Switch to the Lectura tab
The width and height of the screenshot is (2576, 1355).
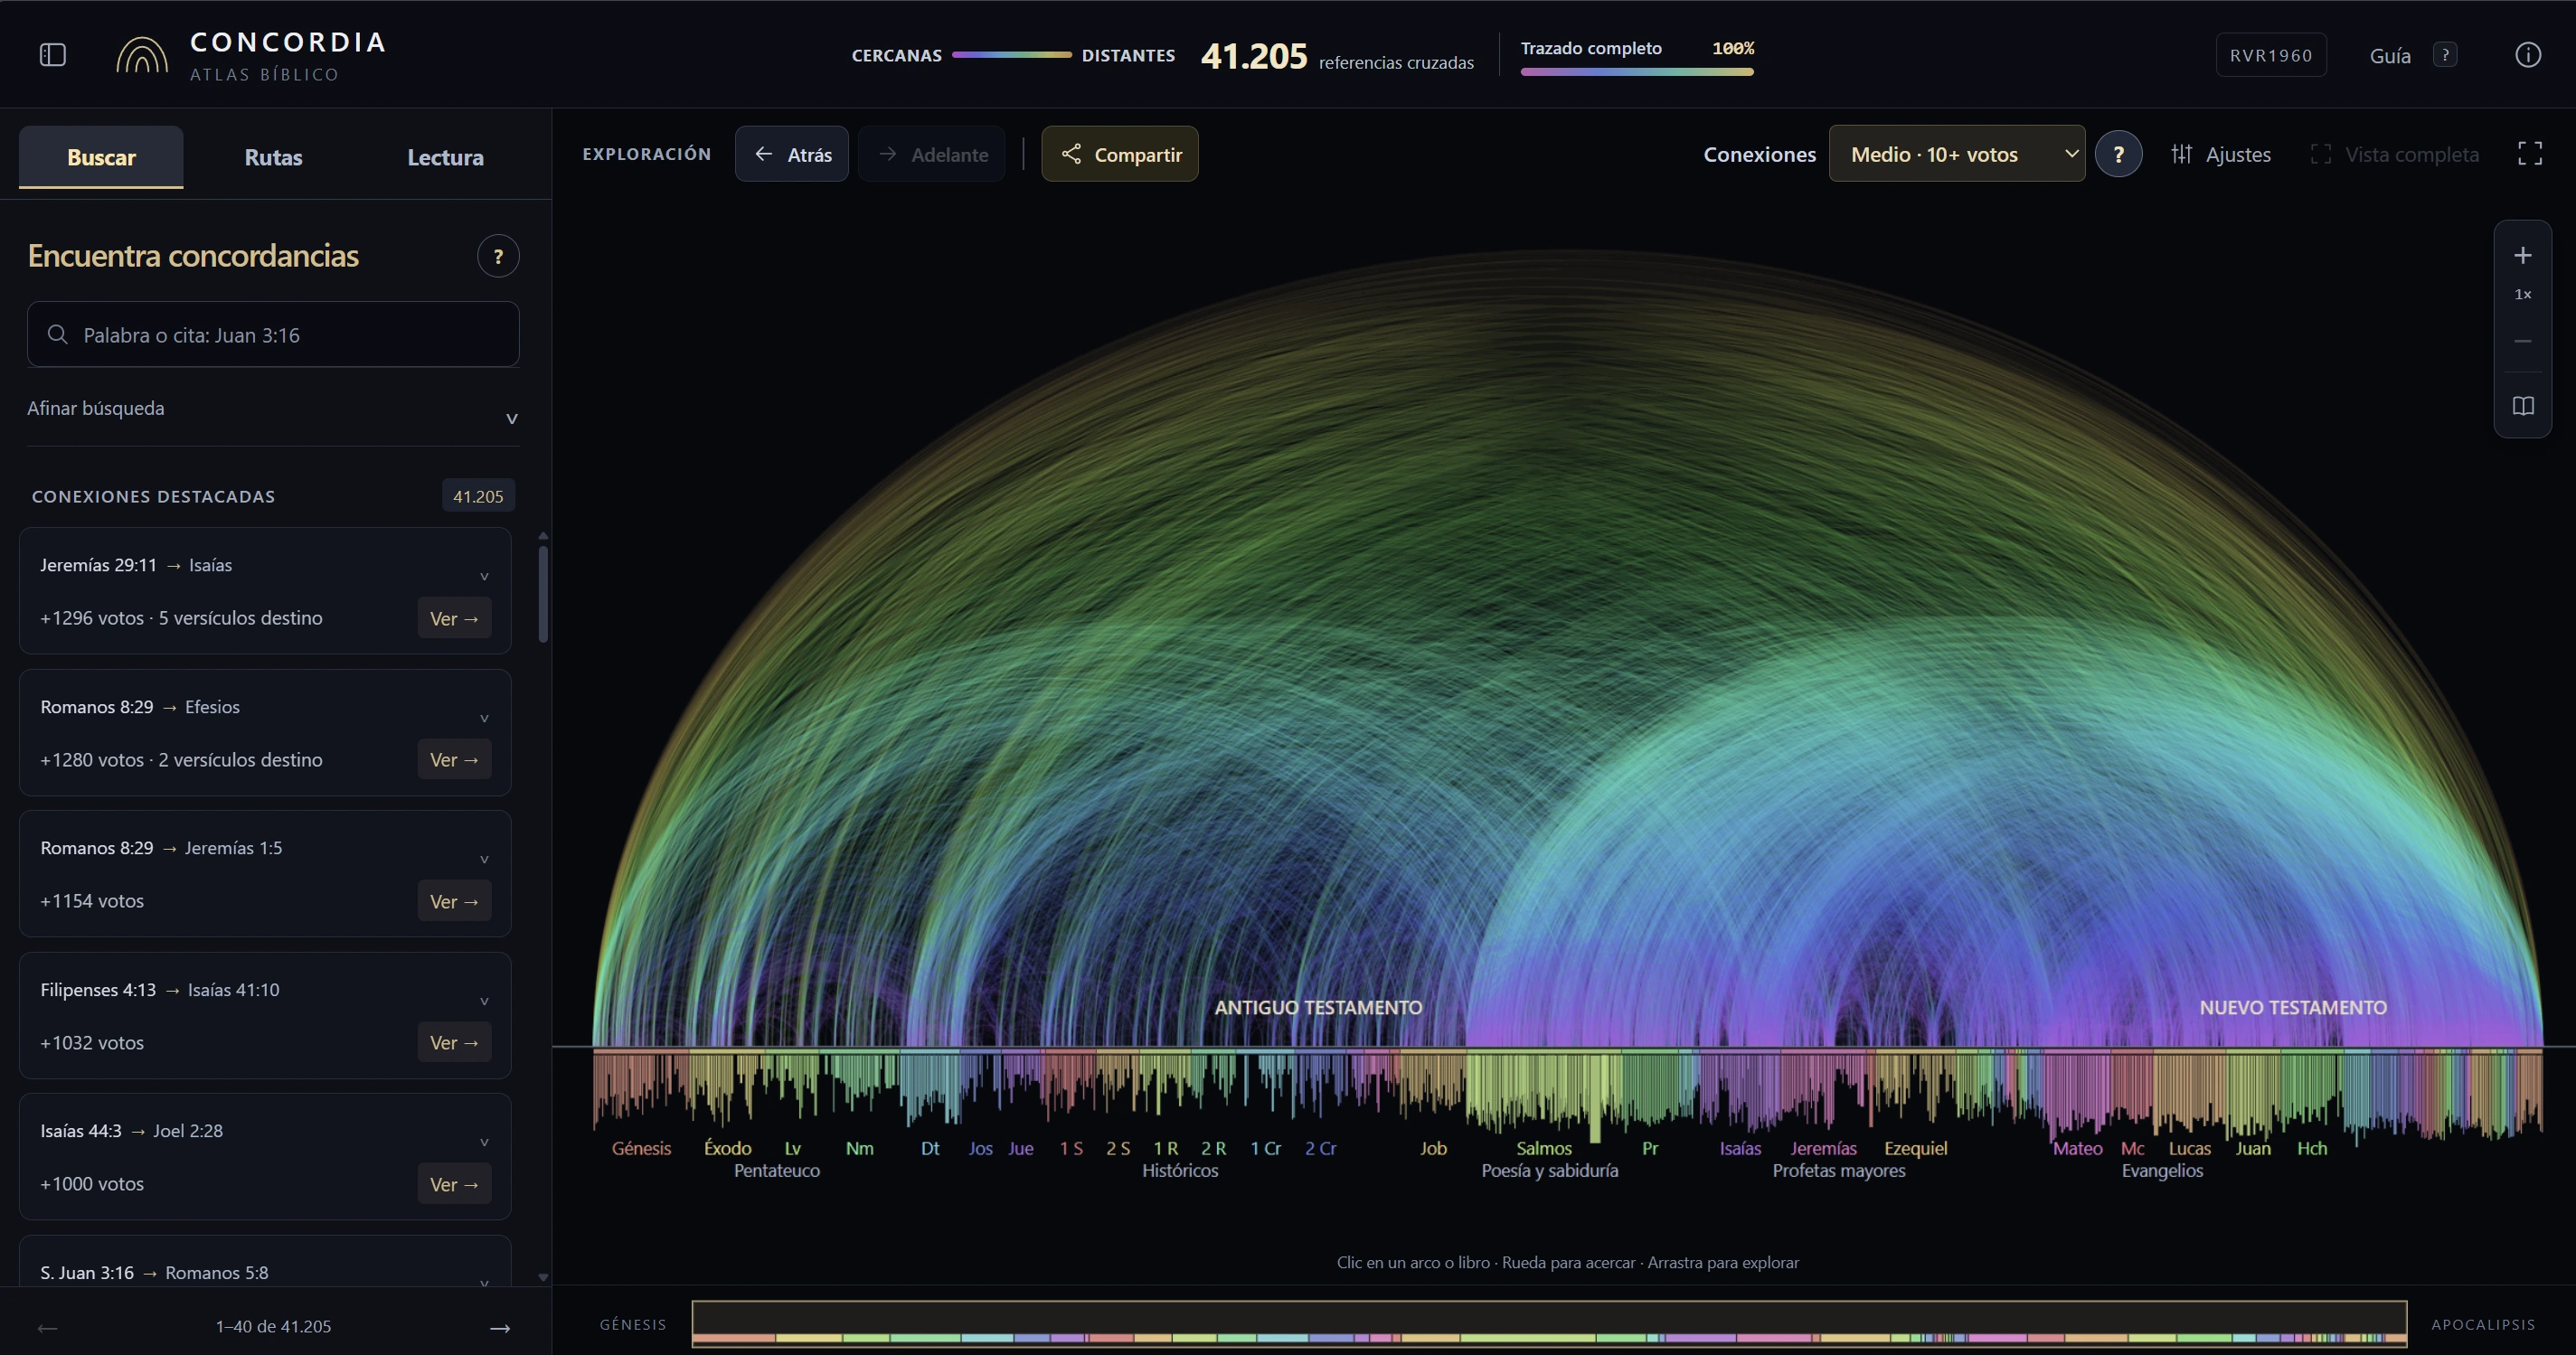(445, 157)
